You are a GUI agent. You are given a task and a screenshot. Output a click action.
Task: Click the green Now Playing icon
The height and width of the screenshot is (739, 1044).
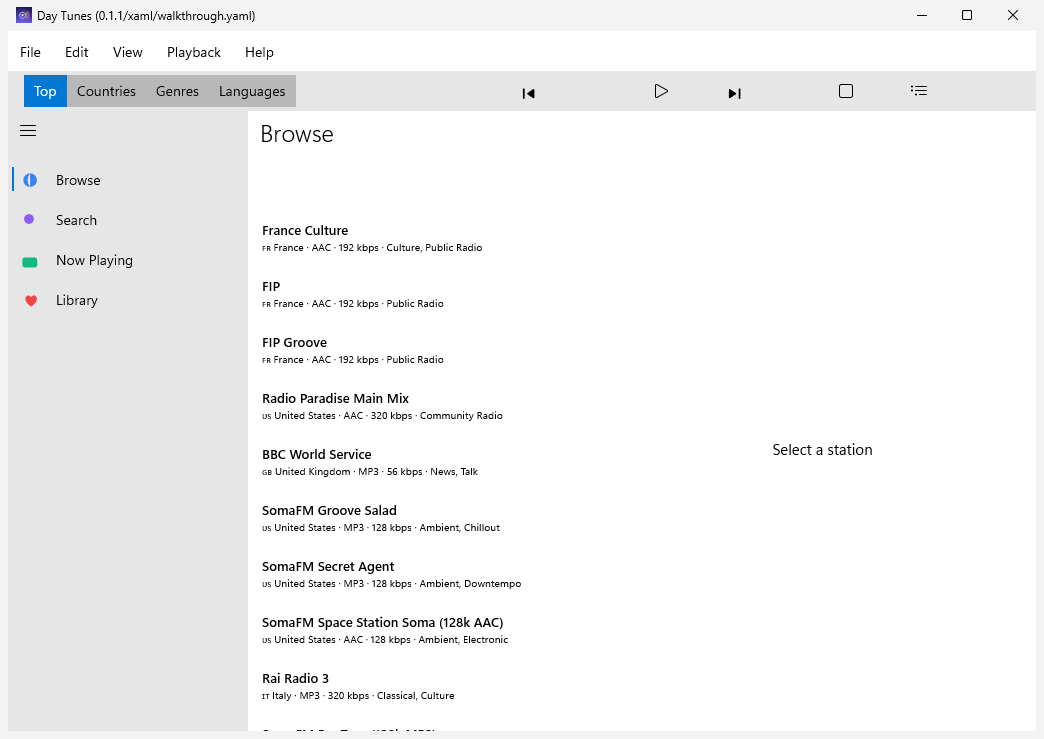pos(30,262)
